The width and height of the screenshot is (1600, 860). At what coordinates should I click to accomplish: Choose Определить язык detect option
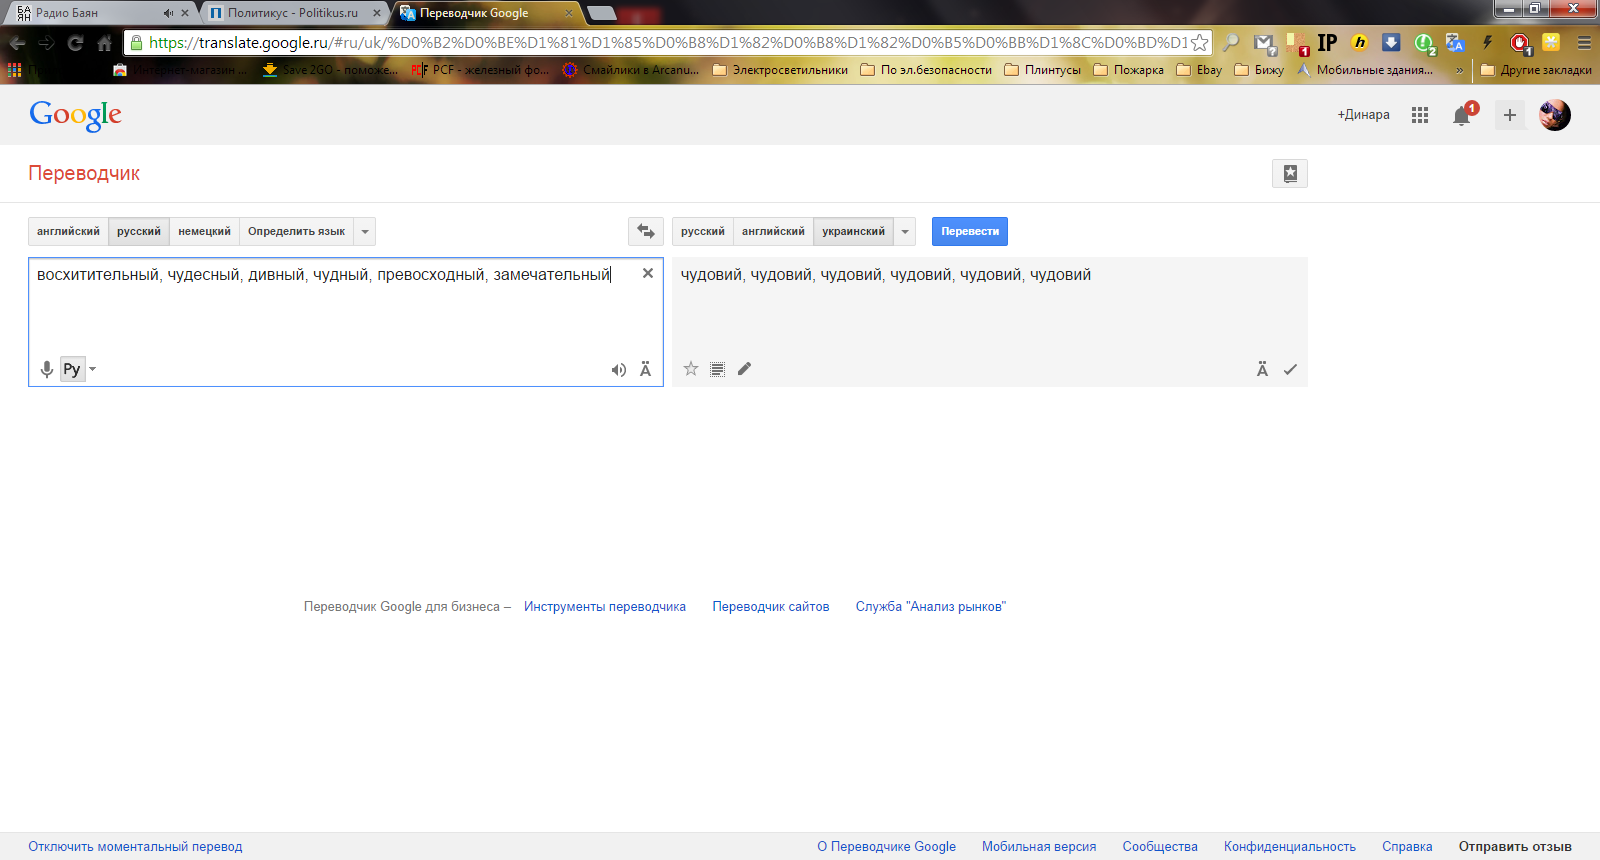click(296, 231)
